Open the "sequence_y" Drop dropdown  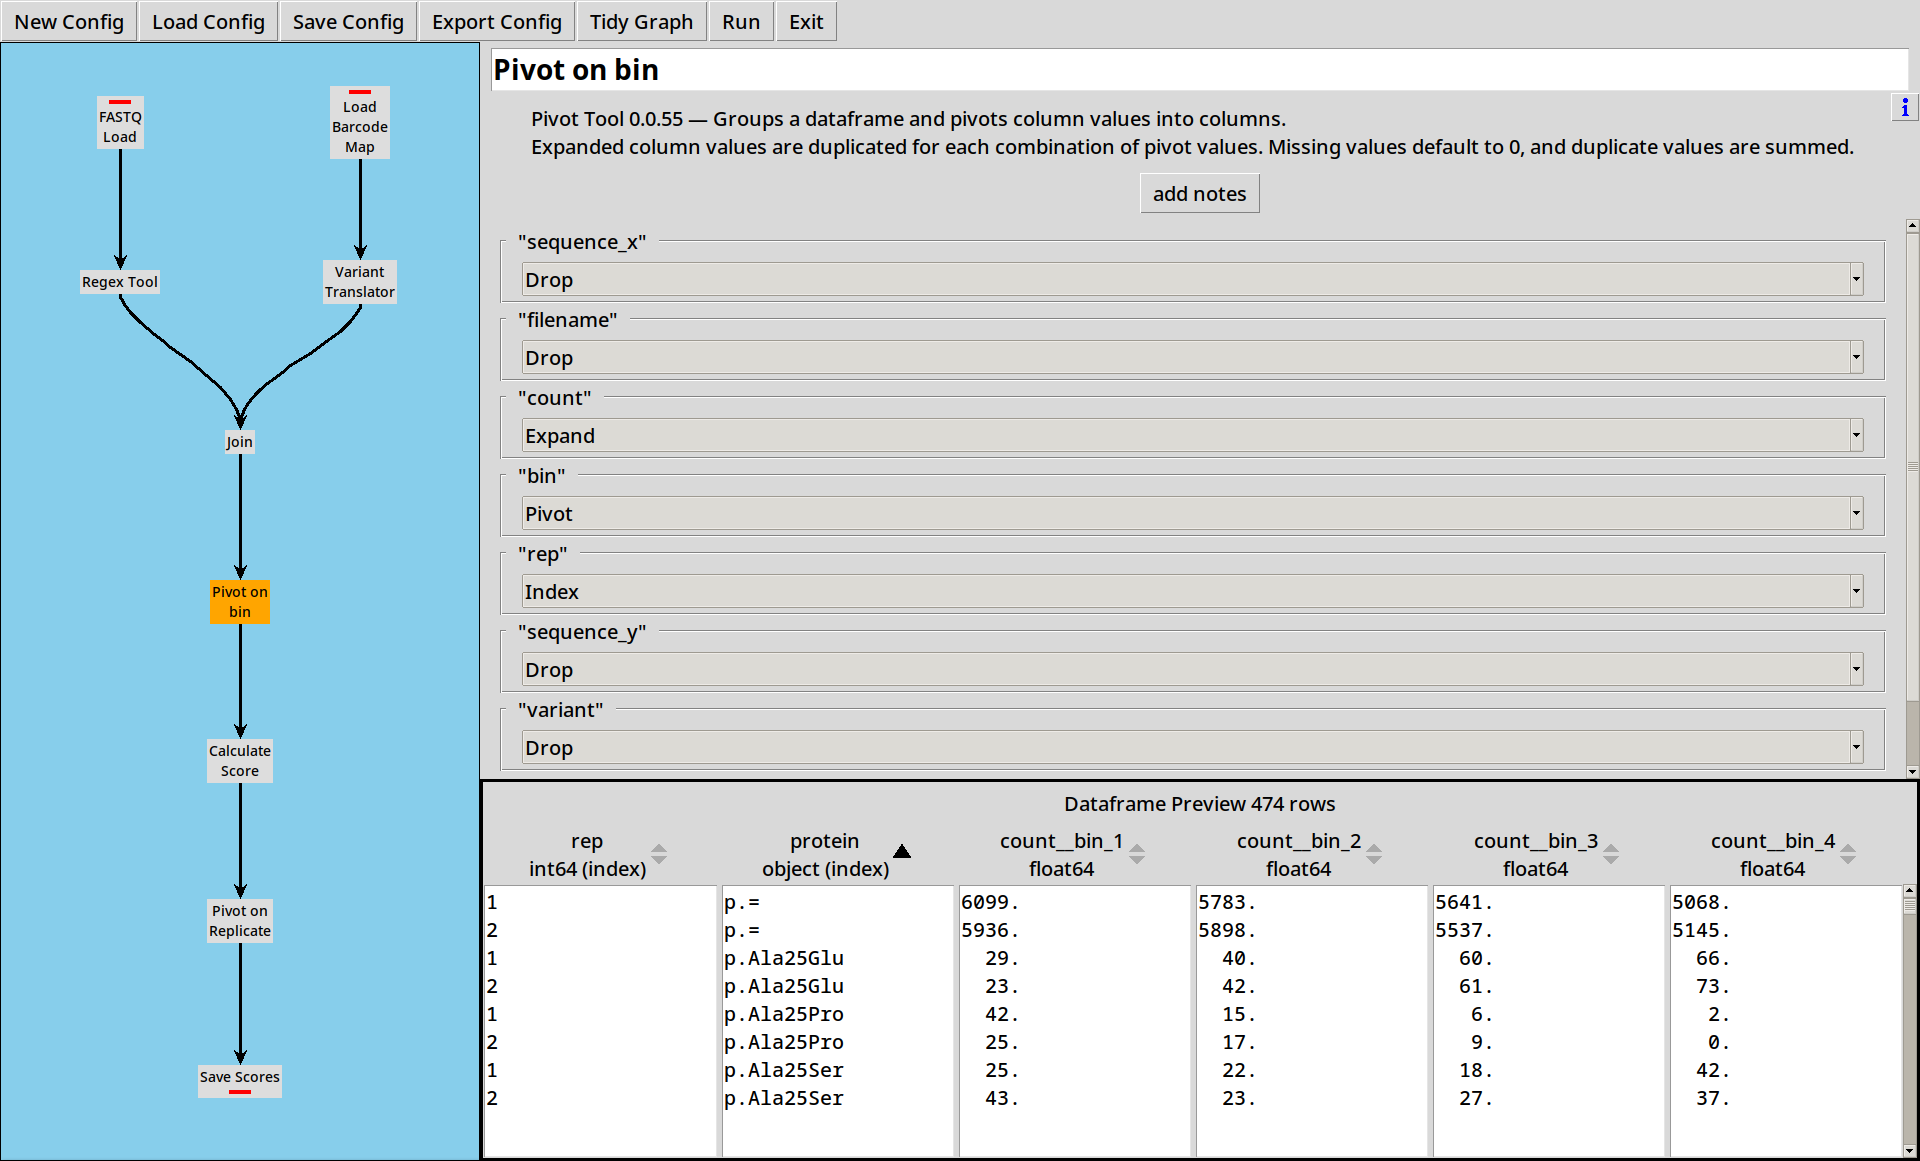click(x=1192, y=670)
